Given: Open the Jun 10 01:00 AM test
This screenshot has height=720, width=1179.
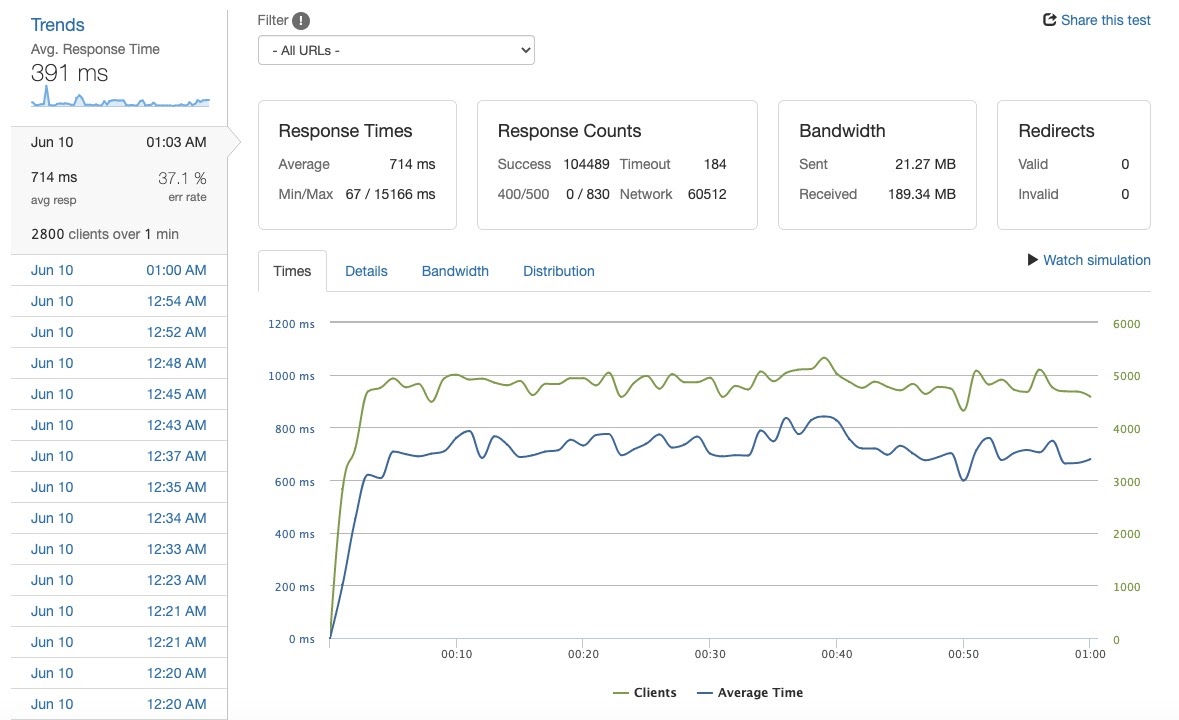Looking at the screenshot, I should click(x=119, y=270).
